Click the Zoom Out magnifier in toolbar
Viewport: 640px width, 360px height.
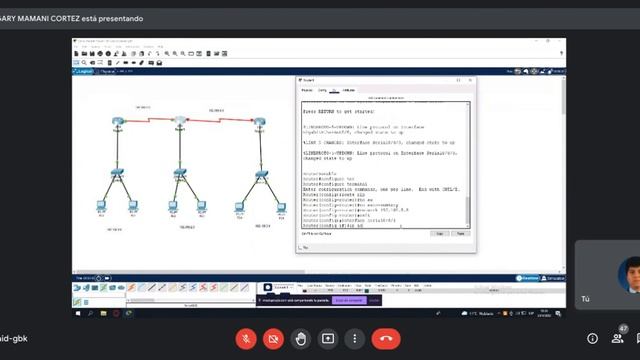(x=183, y=53)
